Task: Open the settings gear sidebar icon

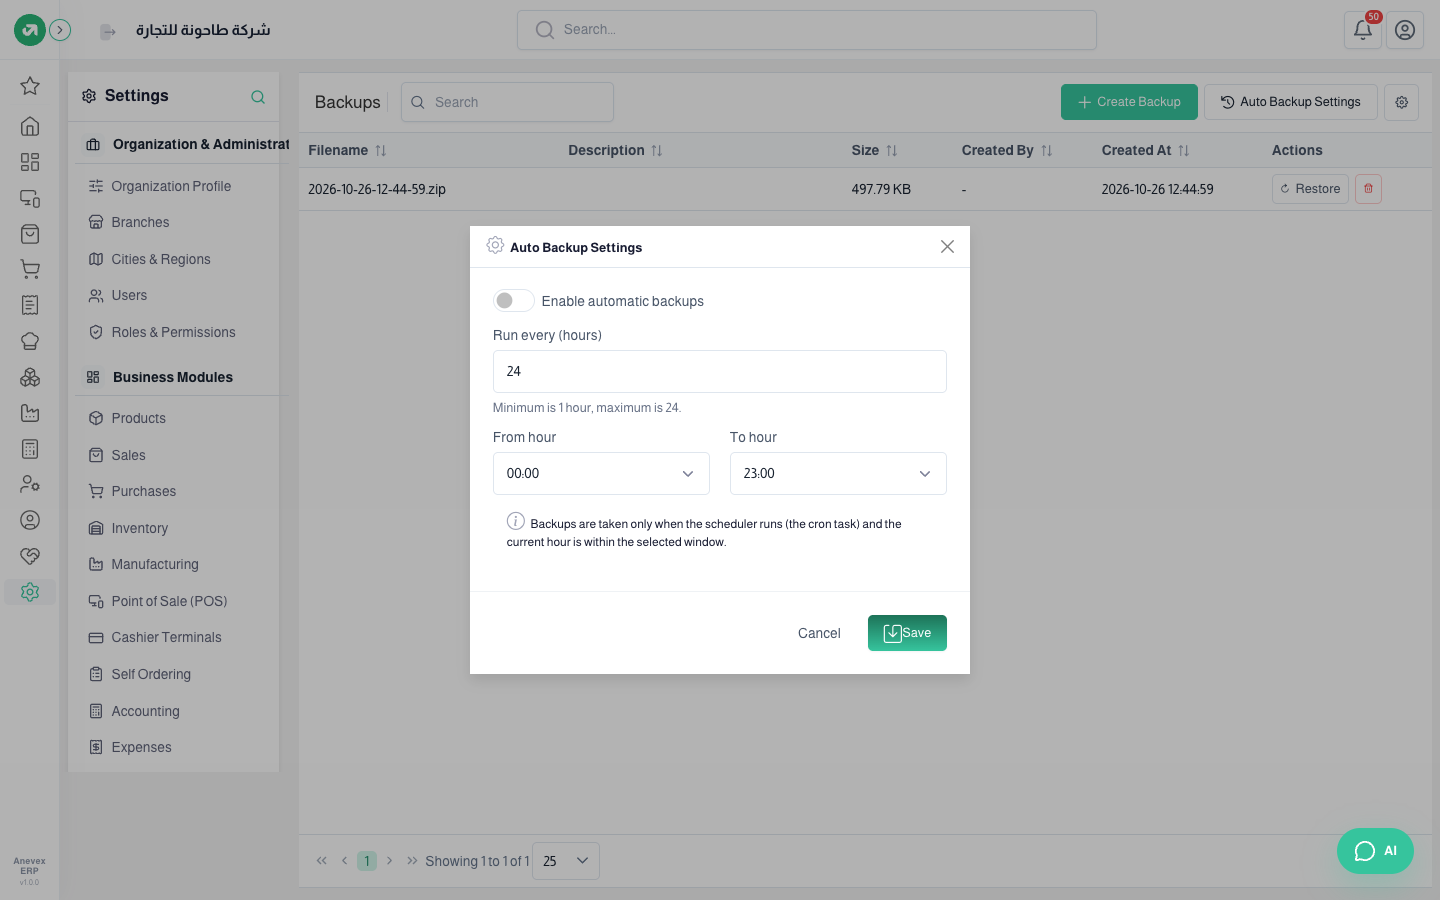Action: pos(30,592)
